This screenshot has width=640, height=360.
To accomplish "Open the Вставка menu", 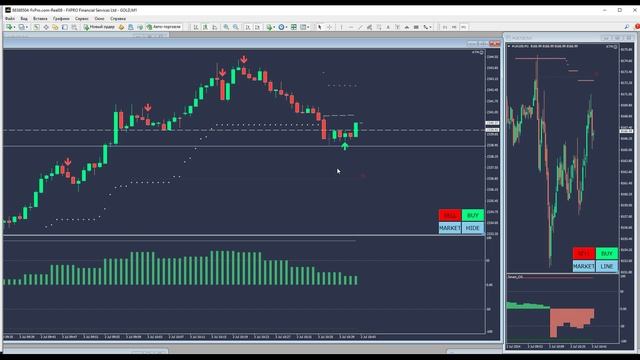I will [x=40, y=18].
